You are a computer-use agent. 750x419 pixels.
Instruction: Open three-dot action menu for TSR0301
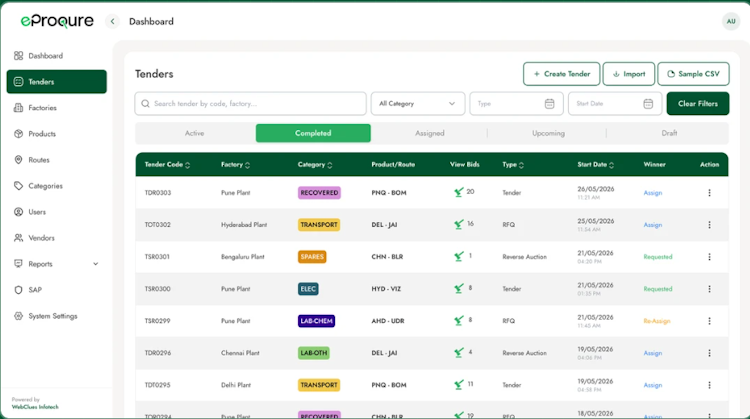[709, 257]
